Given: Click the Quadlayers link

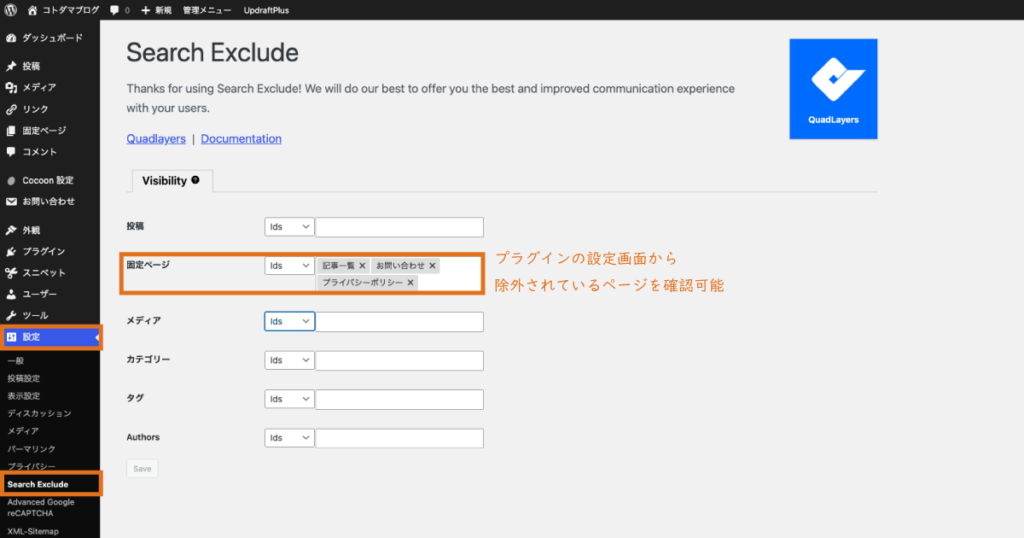Looking at the screenshot, I should 156,138.
